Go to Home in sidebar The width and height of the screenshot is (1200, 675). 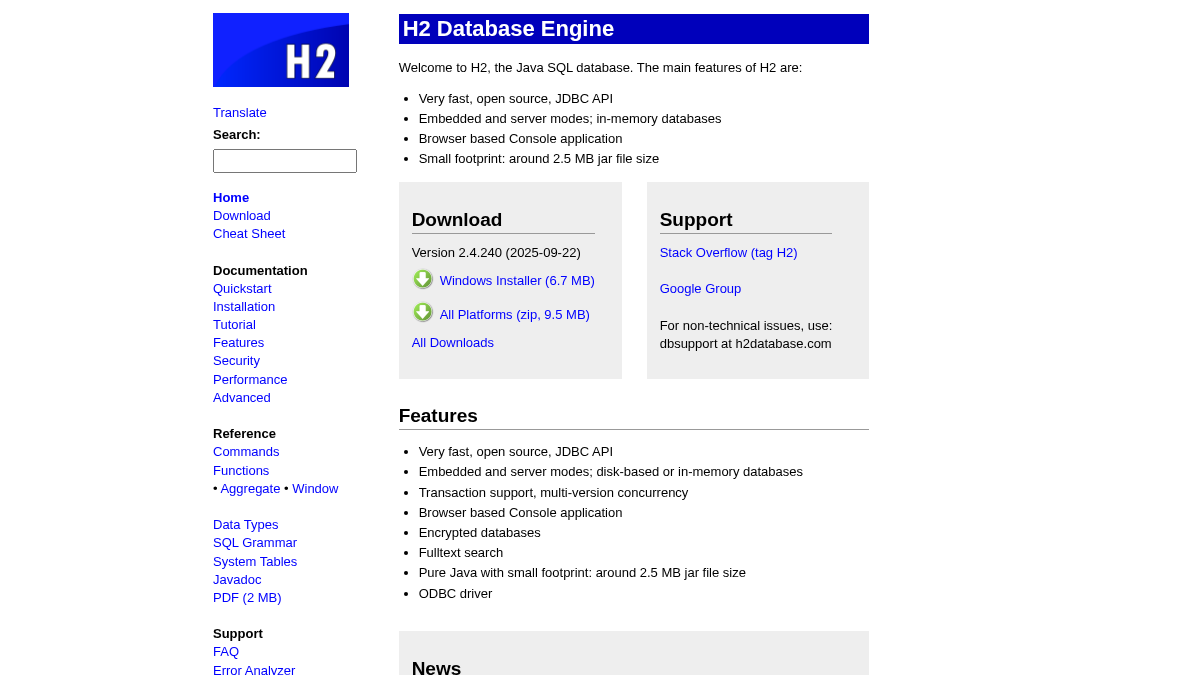point(231,198)
